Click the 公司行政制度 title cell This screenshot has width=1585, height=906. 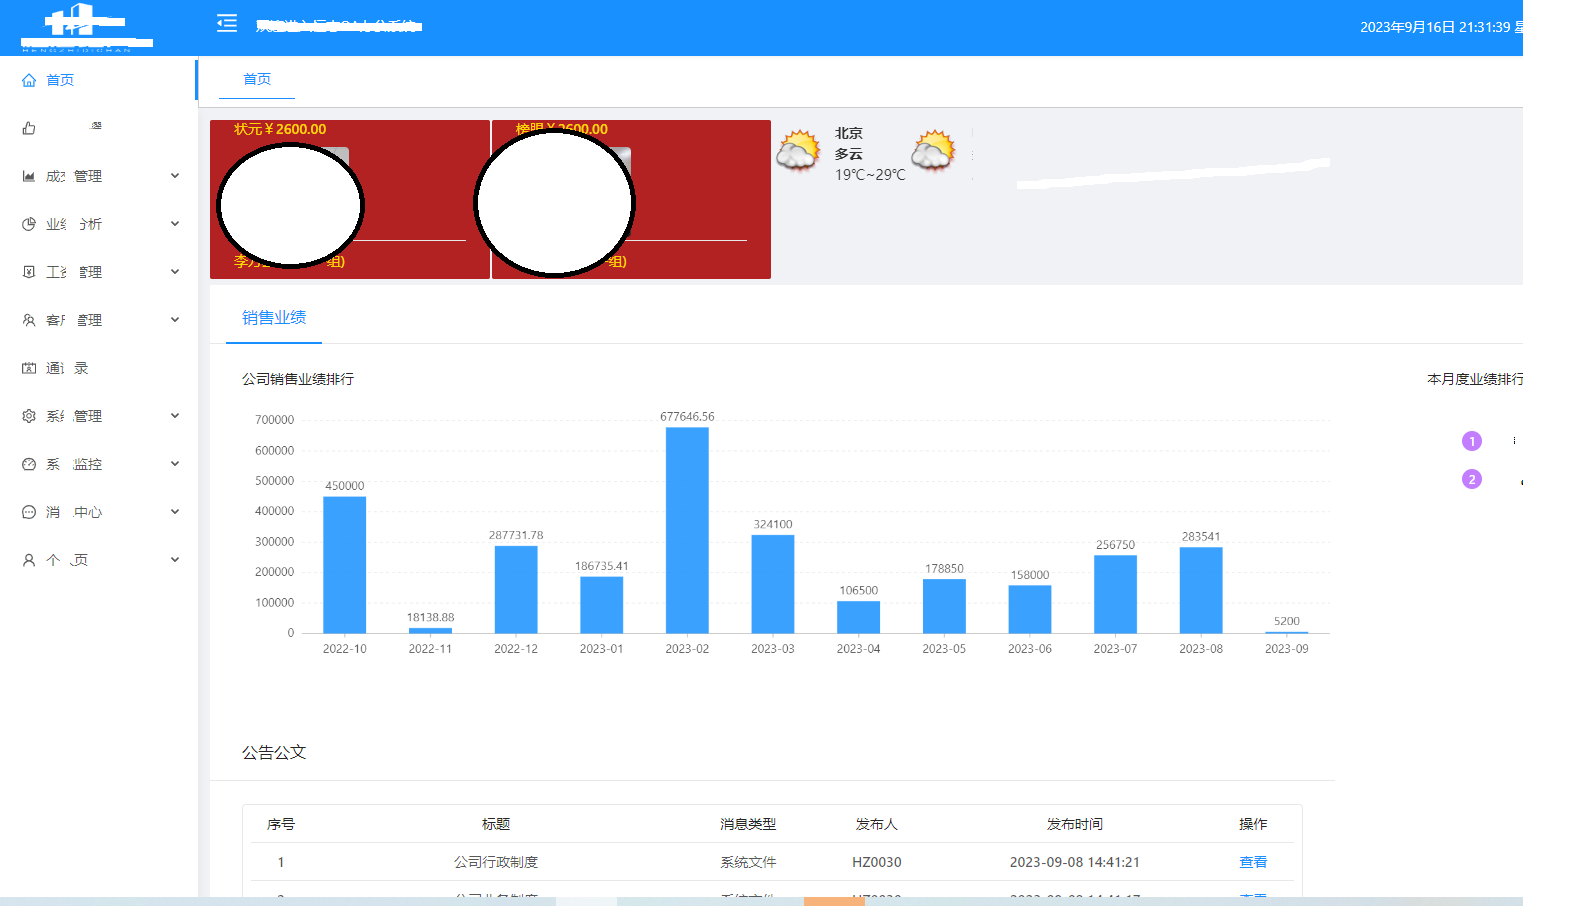click(496, 862)
